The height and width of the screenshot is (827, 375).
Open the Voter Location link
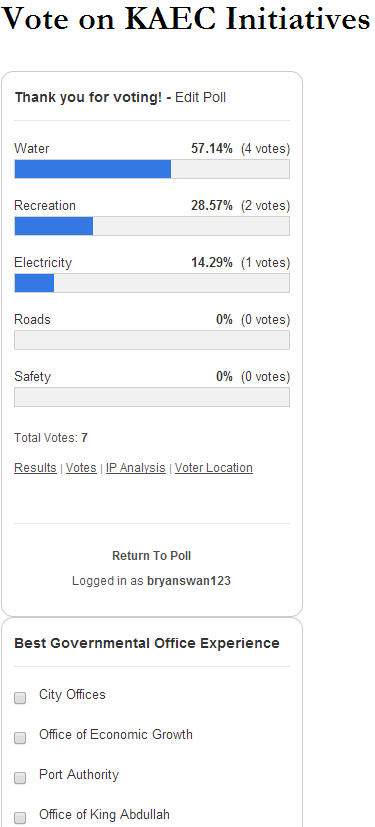(214, 468)
